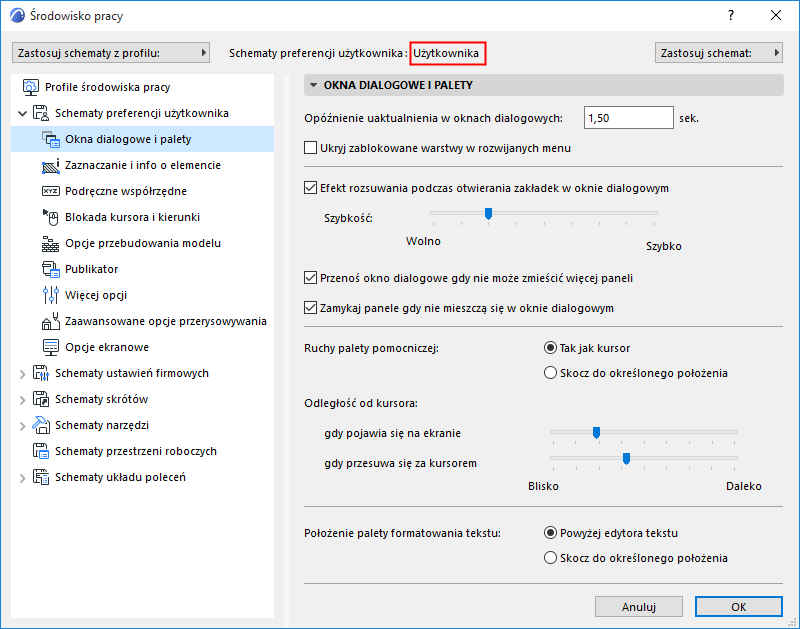The image size is (800, 629).
Task: Click the Opóźnienie uaktualnienia input field
Action: pyautogui.click(x=629, y=118)
